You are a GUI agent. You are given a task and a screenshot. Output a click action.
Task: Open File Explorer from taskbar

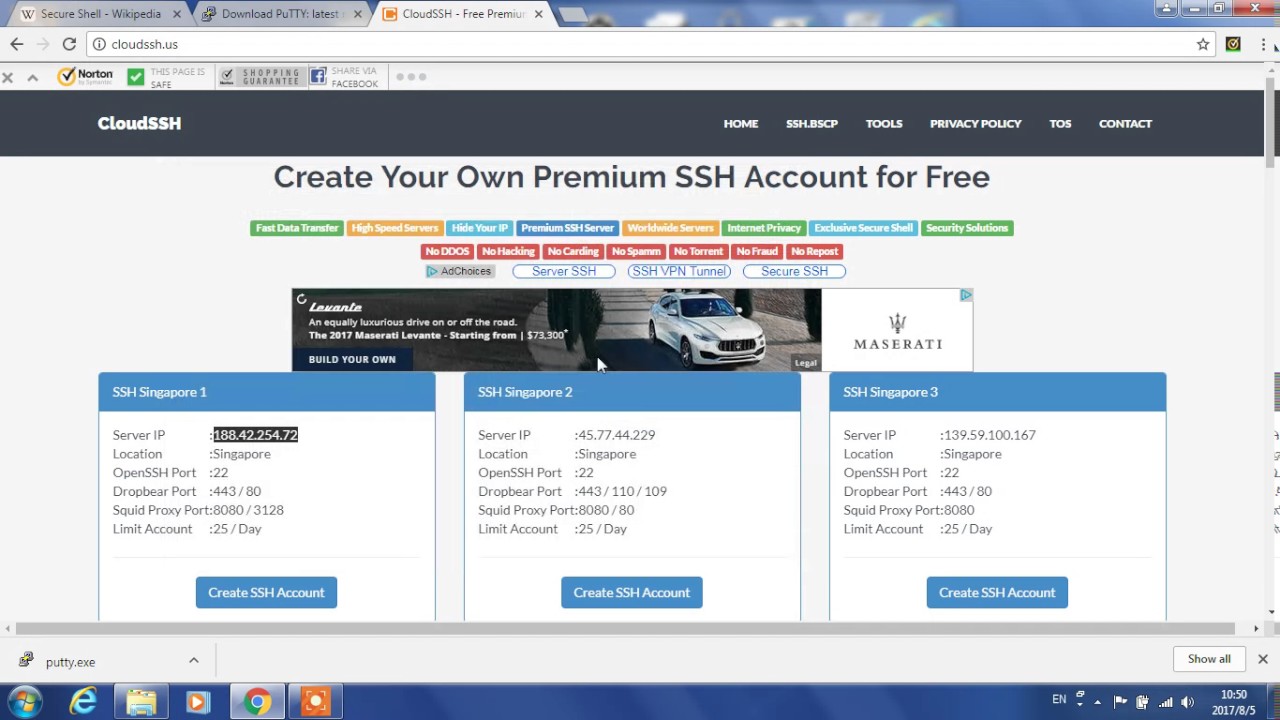(x=141, y=702)
